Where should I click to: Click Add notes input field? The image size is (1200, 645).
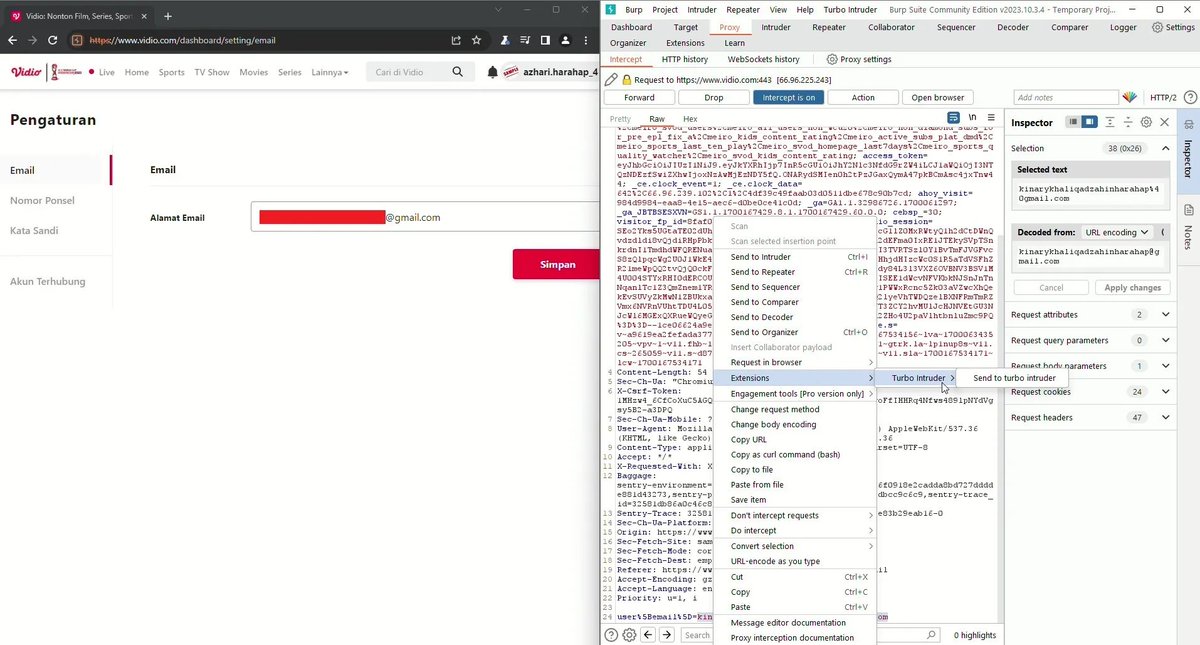[x=1064, y=97]
